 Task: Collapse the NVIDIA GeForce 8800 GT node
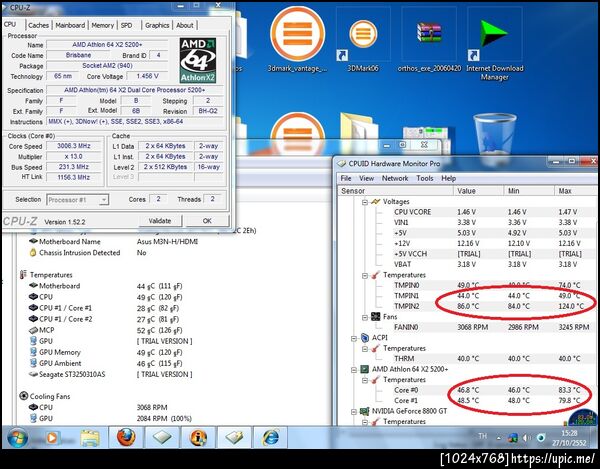pos(354,411)
